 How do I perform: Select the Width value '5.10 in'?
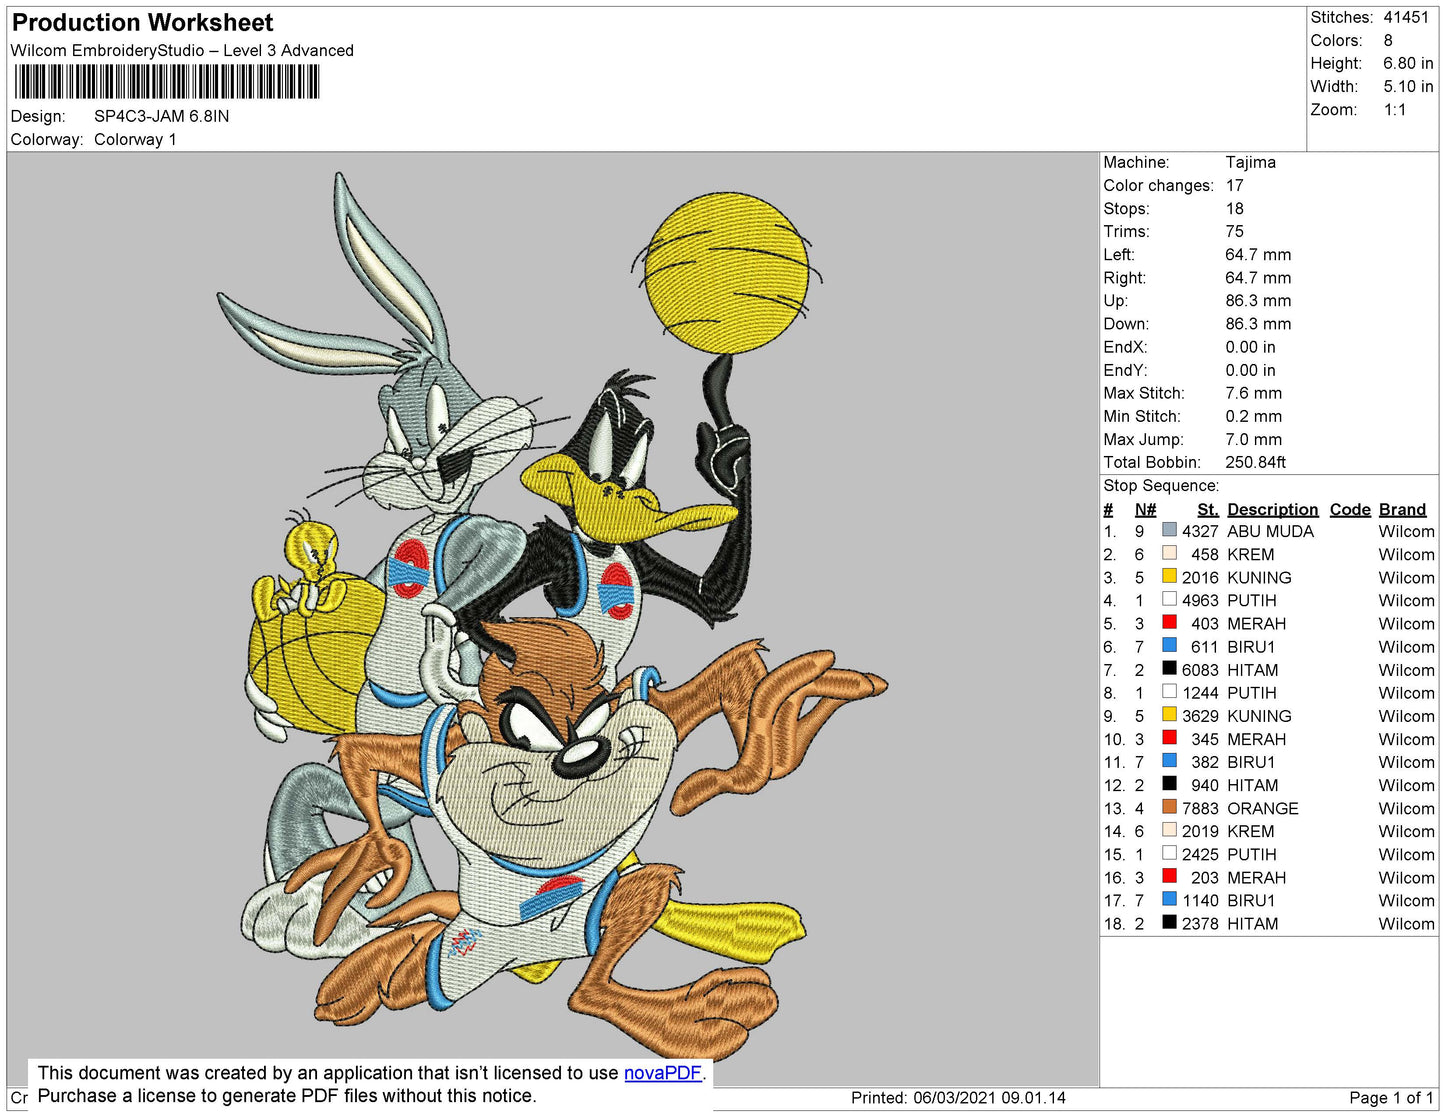(x=1408, y=87)
